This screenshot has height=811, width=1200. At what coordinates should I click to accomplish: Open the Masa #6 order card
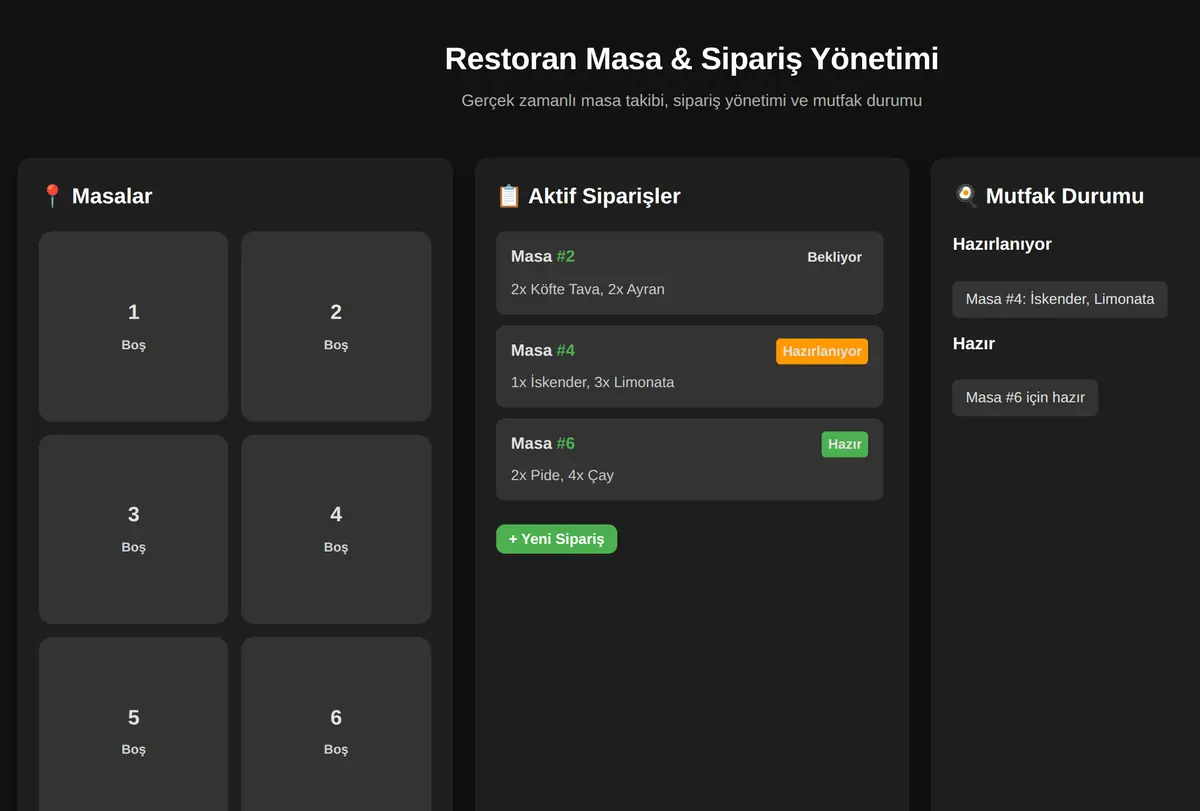pos(689,459)
